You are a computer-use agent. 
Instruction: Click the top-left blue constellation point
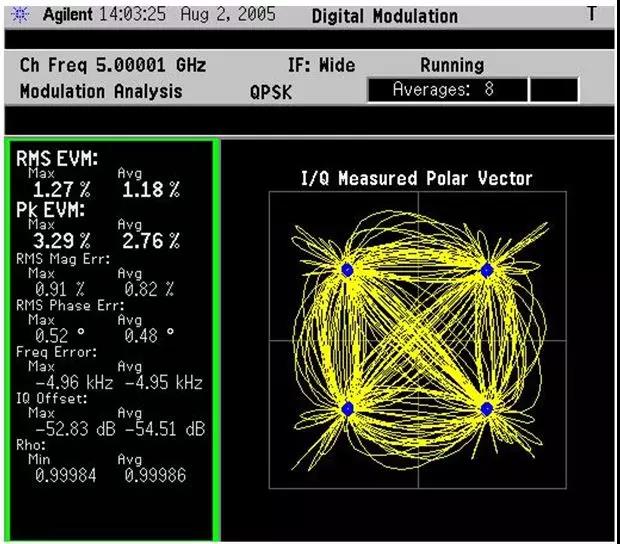click(x=347, y=270)
